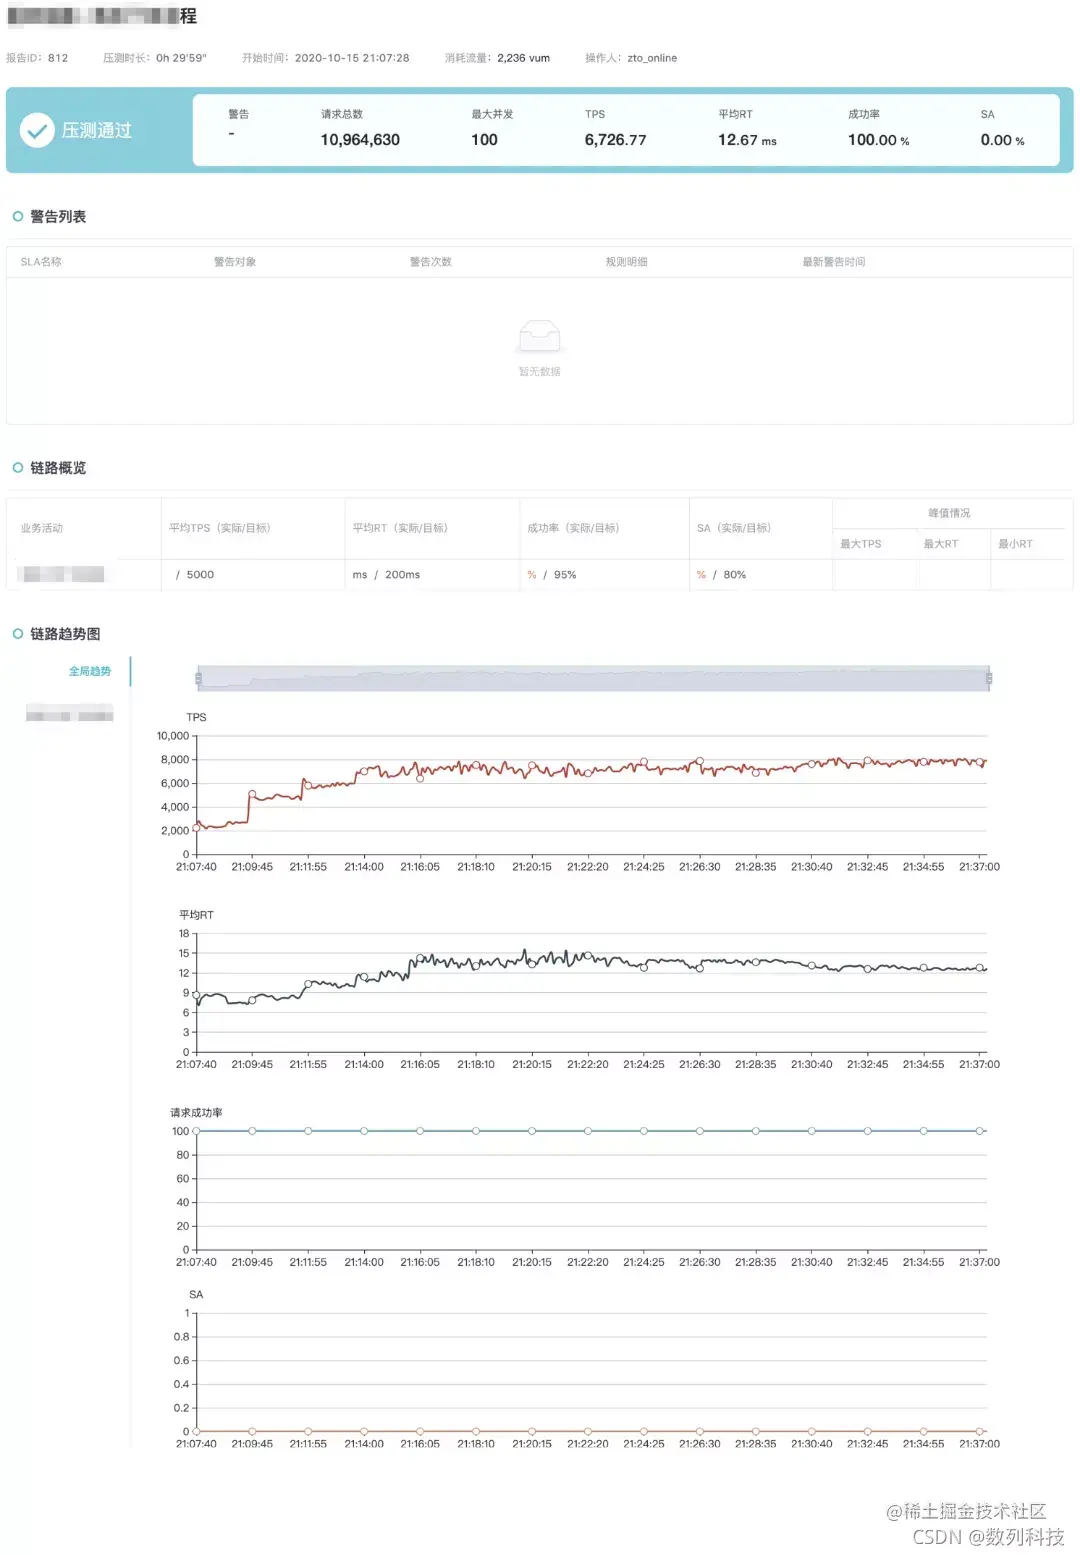This screenshot has width=1080, height=1555.
Task: Click the SA value 0.00 %
Action: click(x=1002, y=140)
